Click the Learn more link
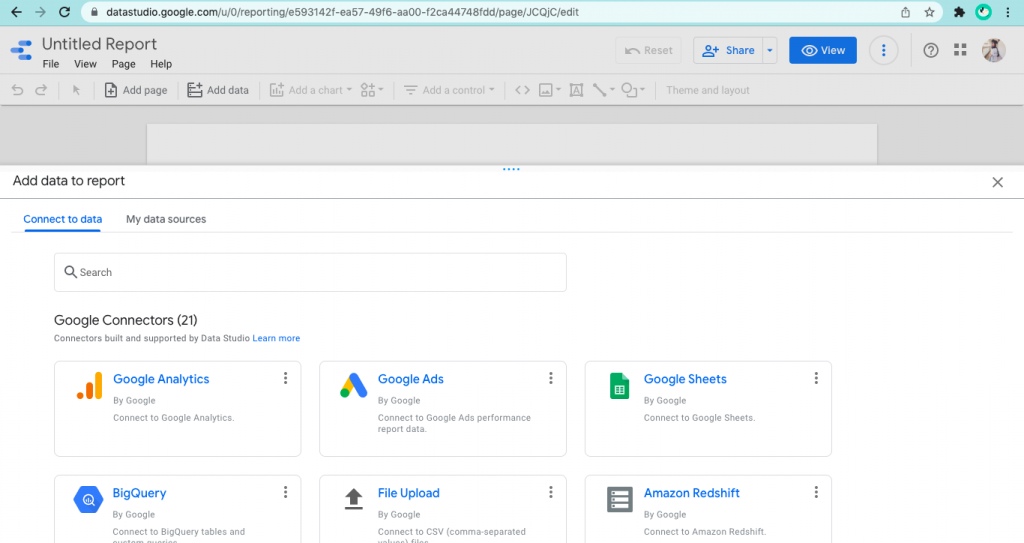Viewport: 1024px width, 543px height. coord(276,338)
